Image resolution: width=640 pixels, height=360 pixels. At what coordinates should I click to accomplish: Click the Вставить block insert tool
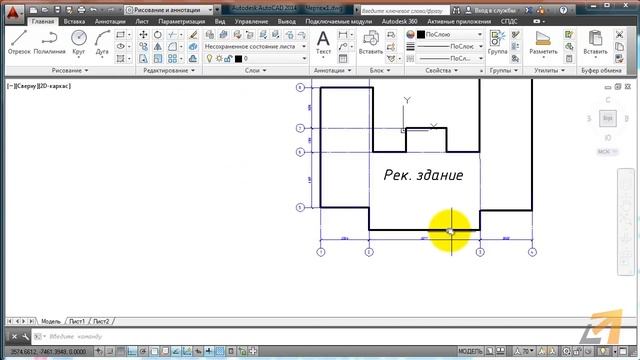(x=371, y=42)
